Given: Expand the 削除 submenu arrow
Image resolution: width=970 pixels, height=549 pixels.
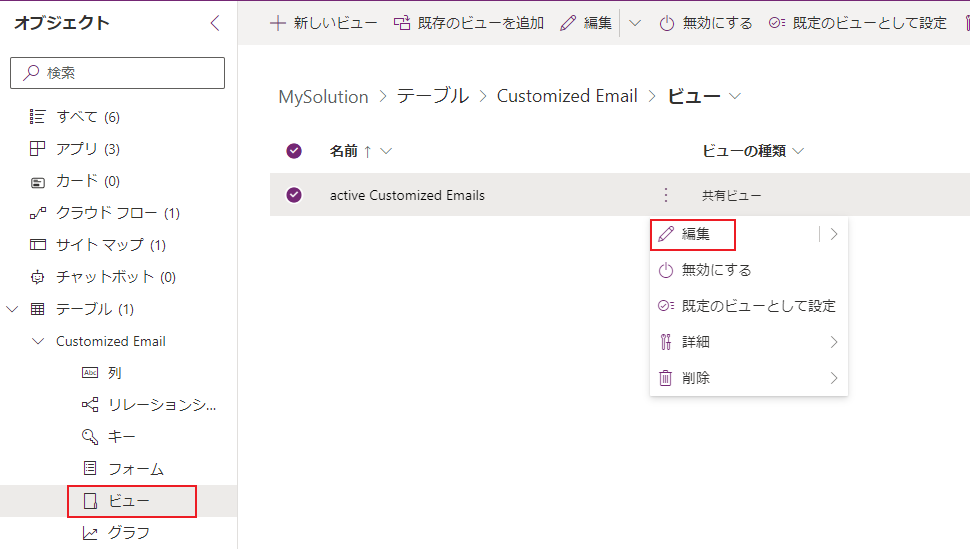Looking at the screenshot, I should [x=834, y=378].
